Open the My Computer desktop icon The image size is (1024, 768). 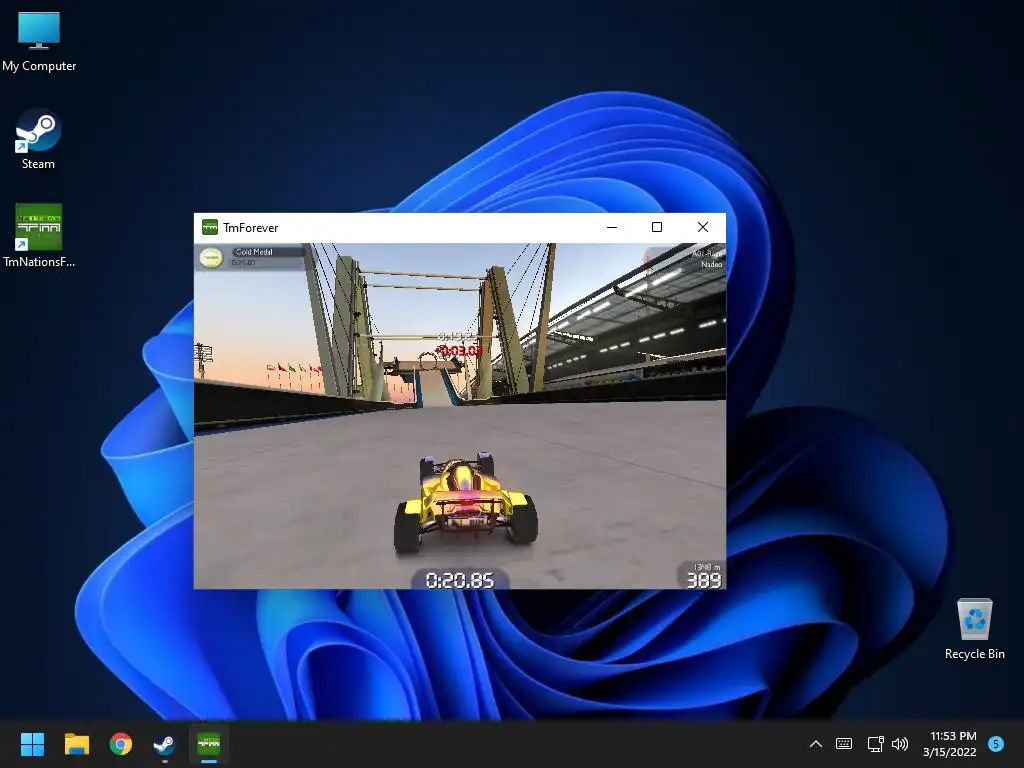point(39,40)
